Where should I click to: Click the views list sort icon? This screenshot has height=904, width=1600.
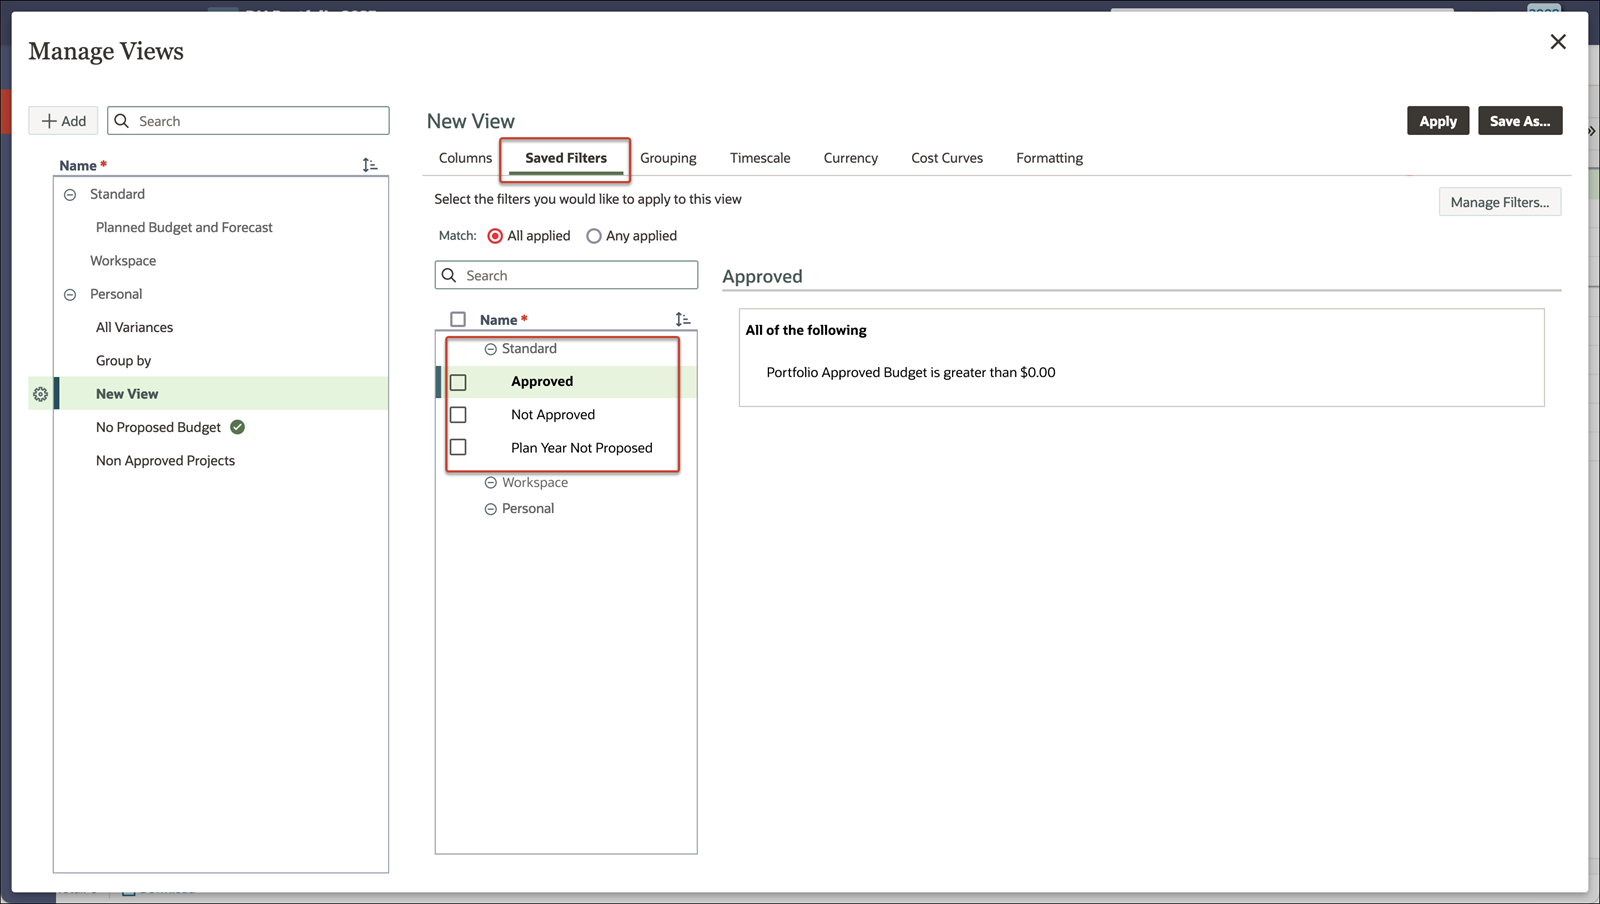370,165
